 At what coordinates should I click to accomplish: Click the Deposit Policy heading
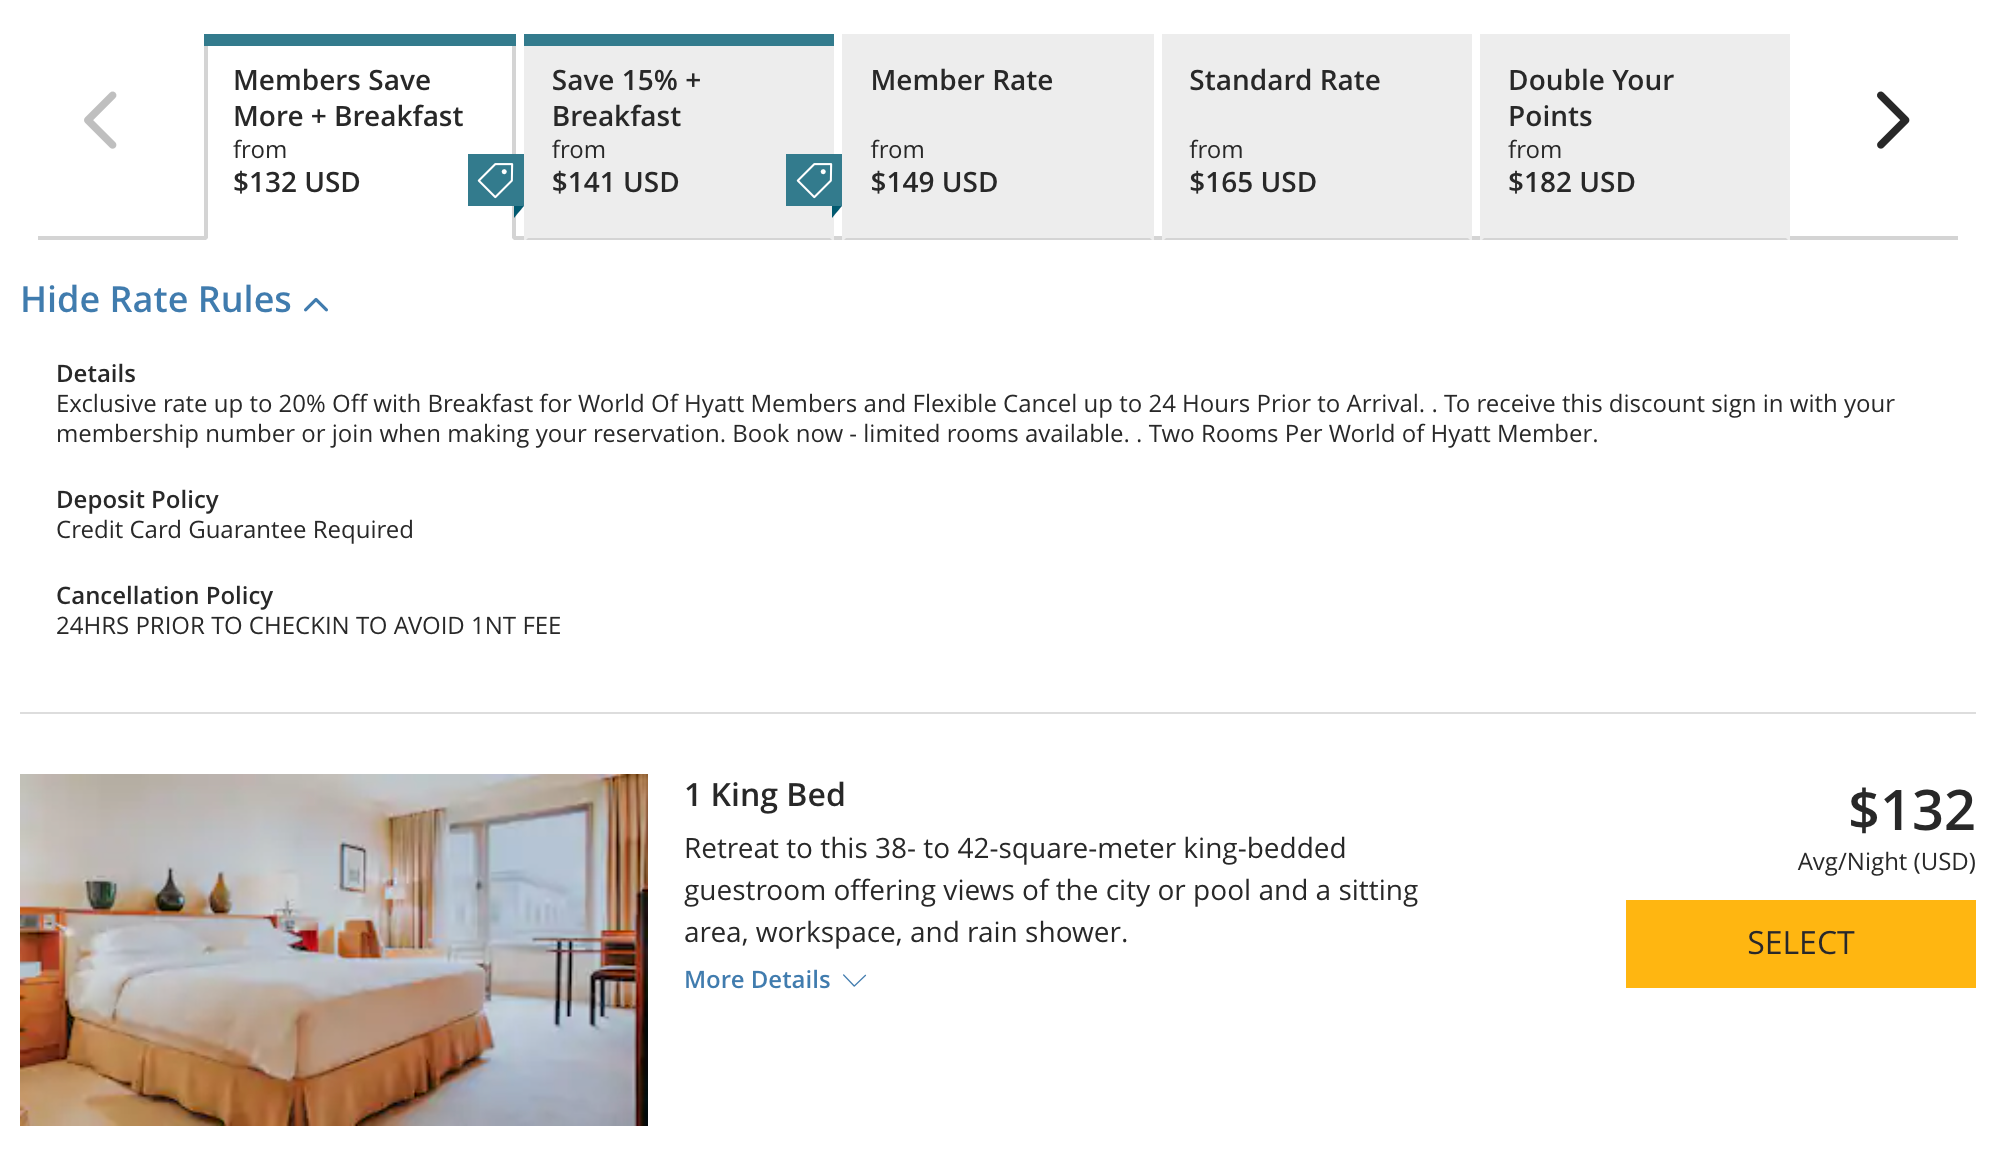point(137,500)
